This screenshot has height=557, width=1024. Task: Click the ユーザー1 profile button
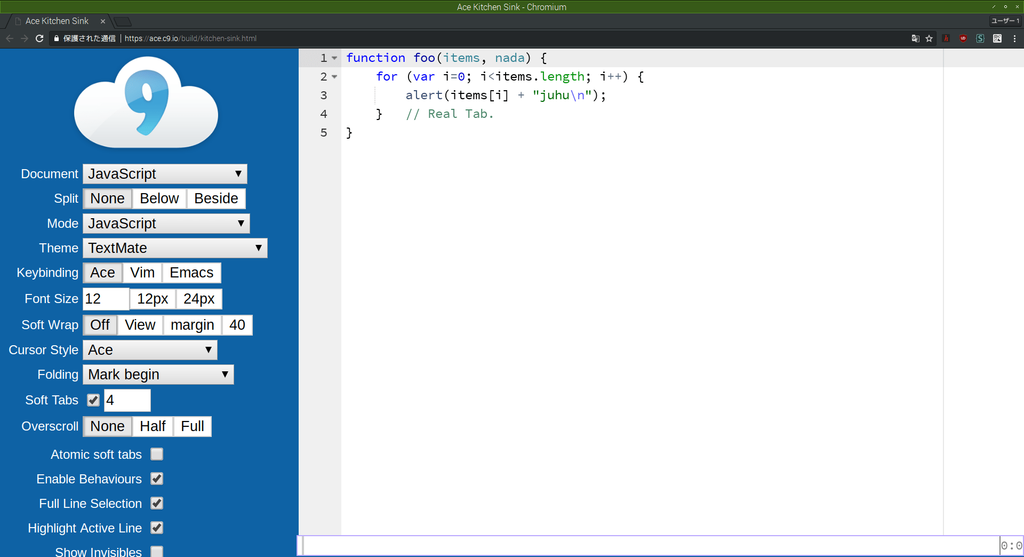pos(1006,21)
